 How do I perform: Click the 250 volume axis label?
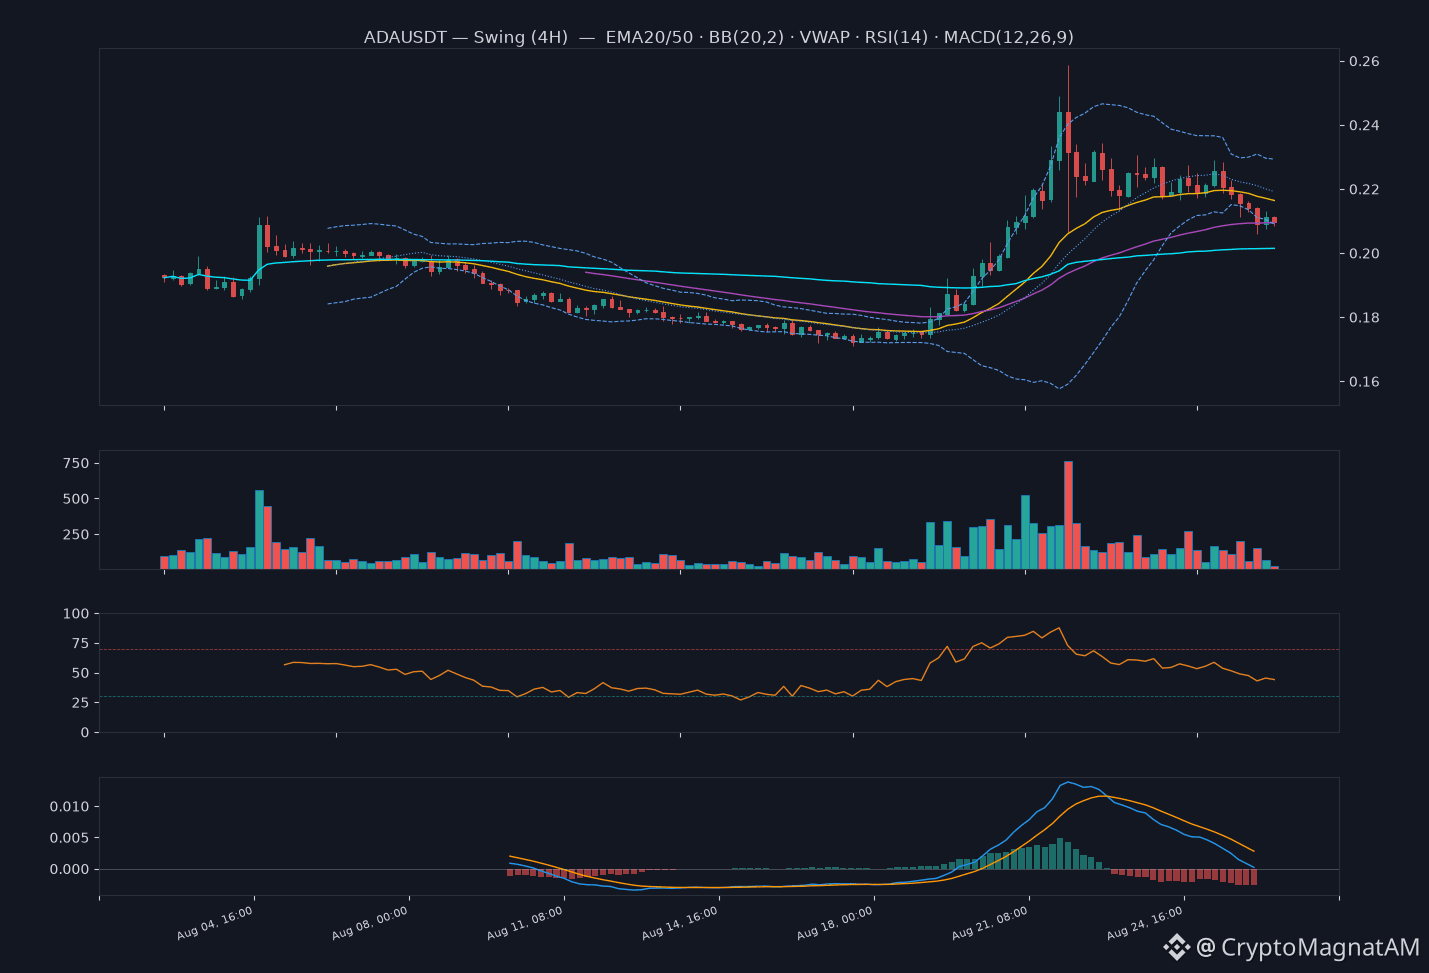pyautogui.click(x=76, y=535)
